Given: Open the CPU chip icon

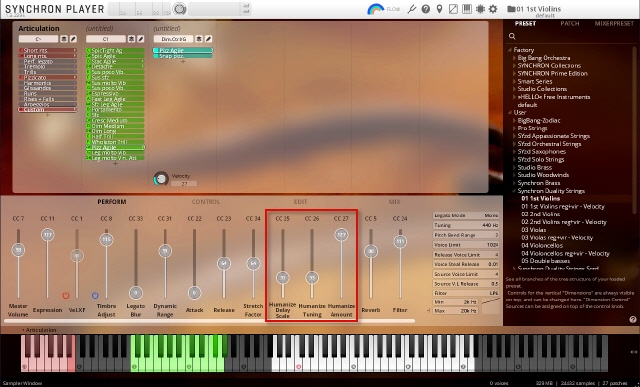Looking at the screenshot, I should click(480, 9).
